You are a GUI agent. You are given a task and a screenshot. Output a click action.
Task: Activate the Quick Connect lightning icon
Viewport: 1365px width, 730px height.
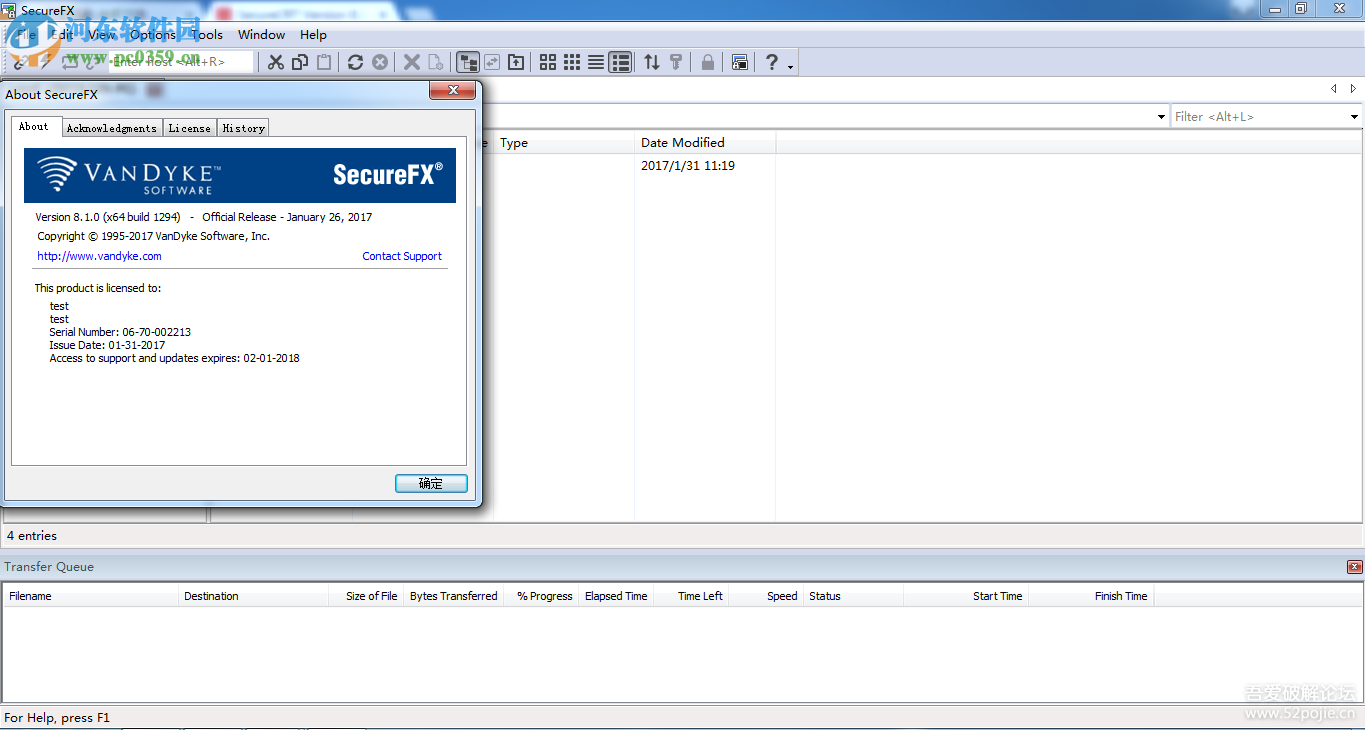coord(44,62)
